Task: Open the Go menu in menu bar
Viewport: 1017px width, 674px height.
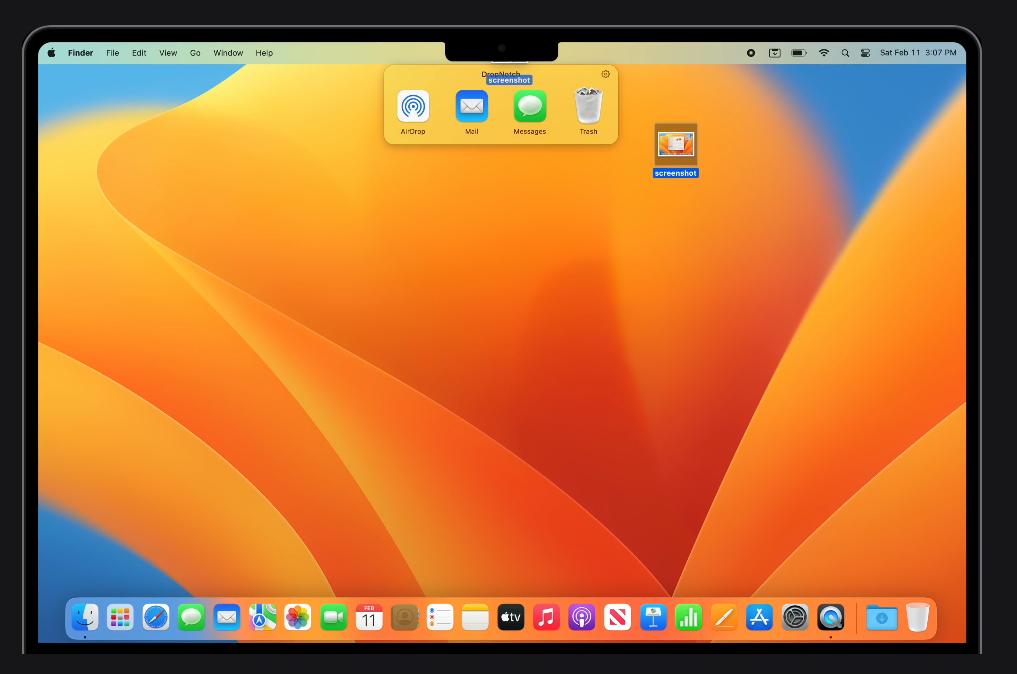Action: pyautogui.click(x=195, y=53)
